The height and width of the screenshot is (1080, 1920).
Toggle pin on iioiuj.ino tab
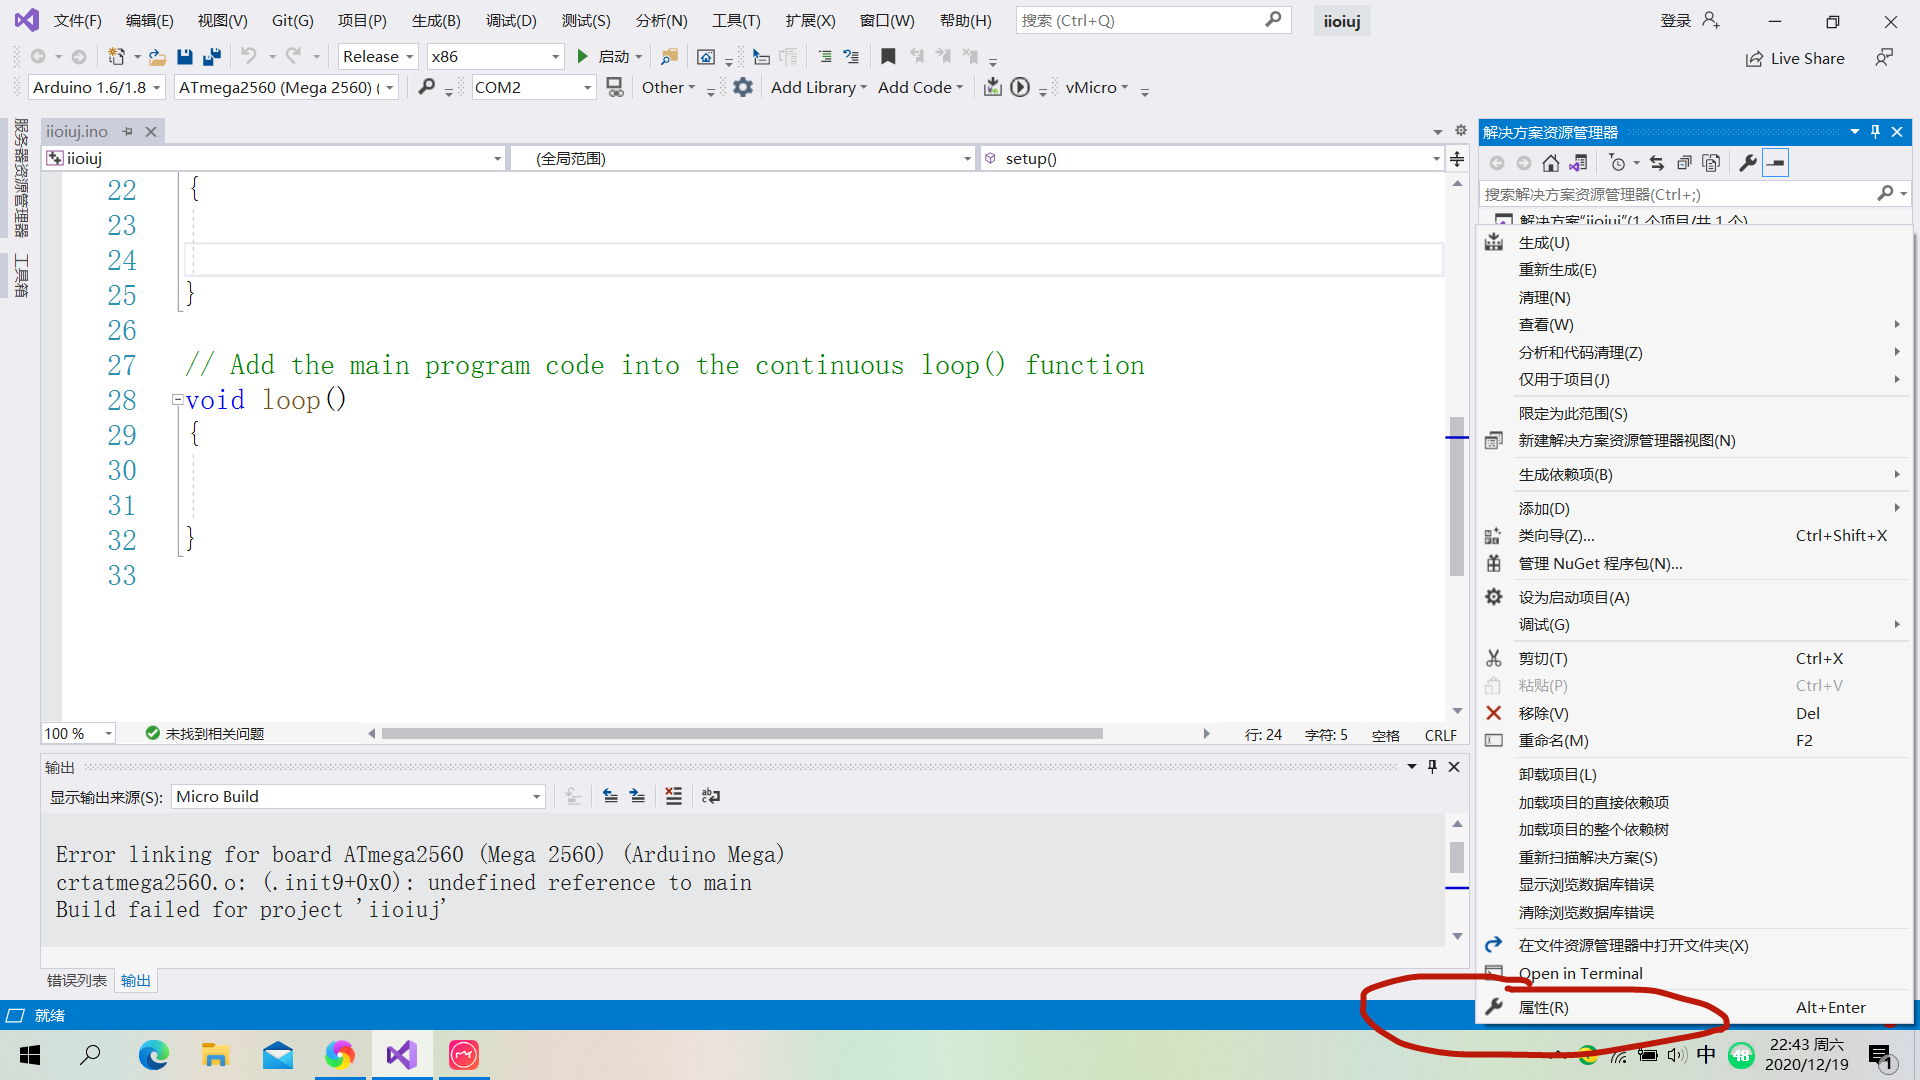pos(127,132)
